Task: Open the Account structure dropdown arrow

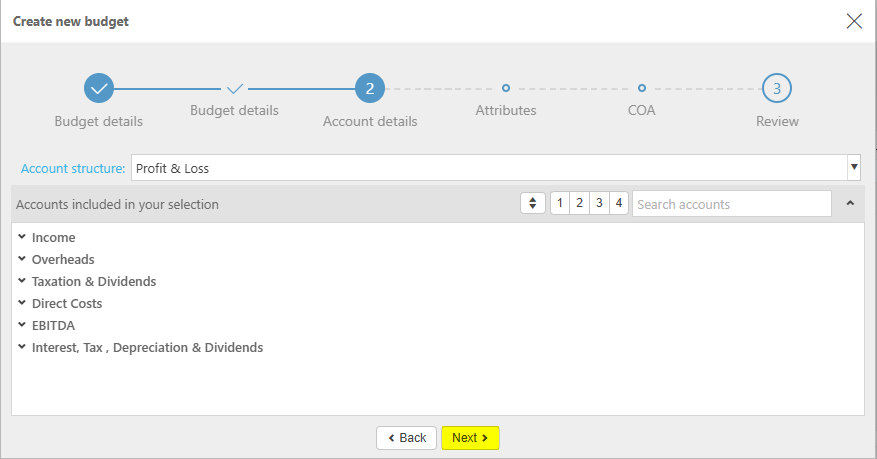Action: point(854,167)
